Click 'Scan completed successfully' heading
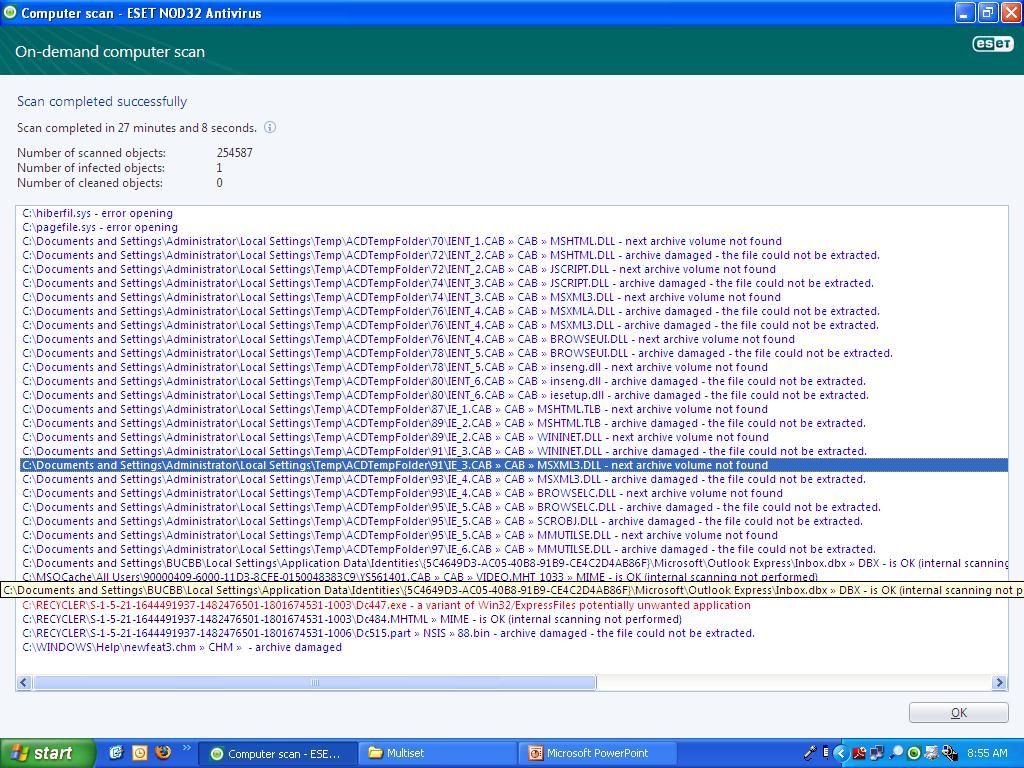The height and width of the screenshot is (768, 1024). (102, 101)
